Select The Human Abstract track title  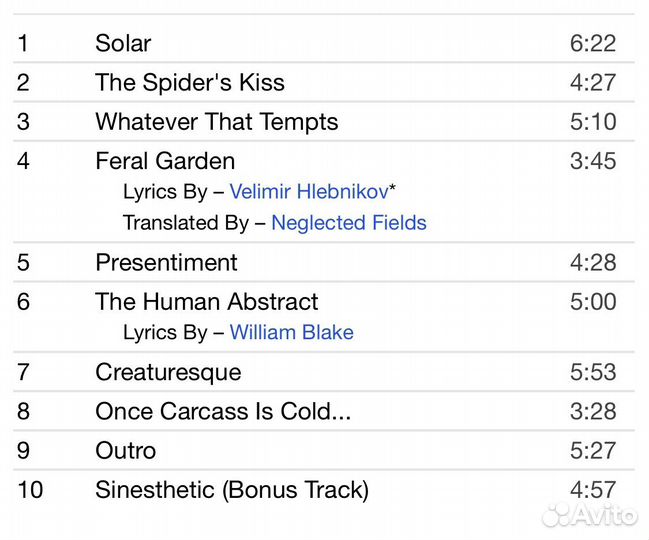(x=207, y=302)
